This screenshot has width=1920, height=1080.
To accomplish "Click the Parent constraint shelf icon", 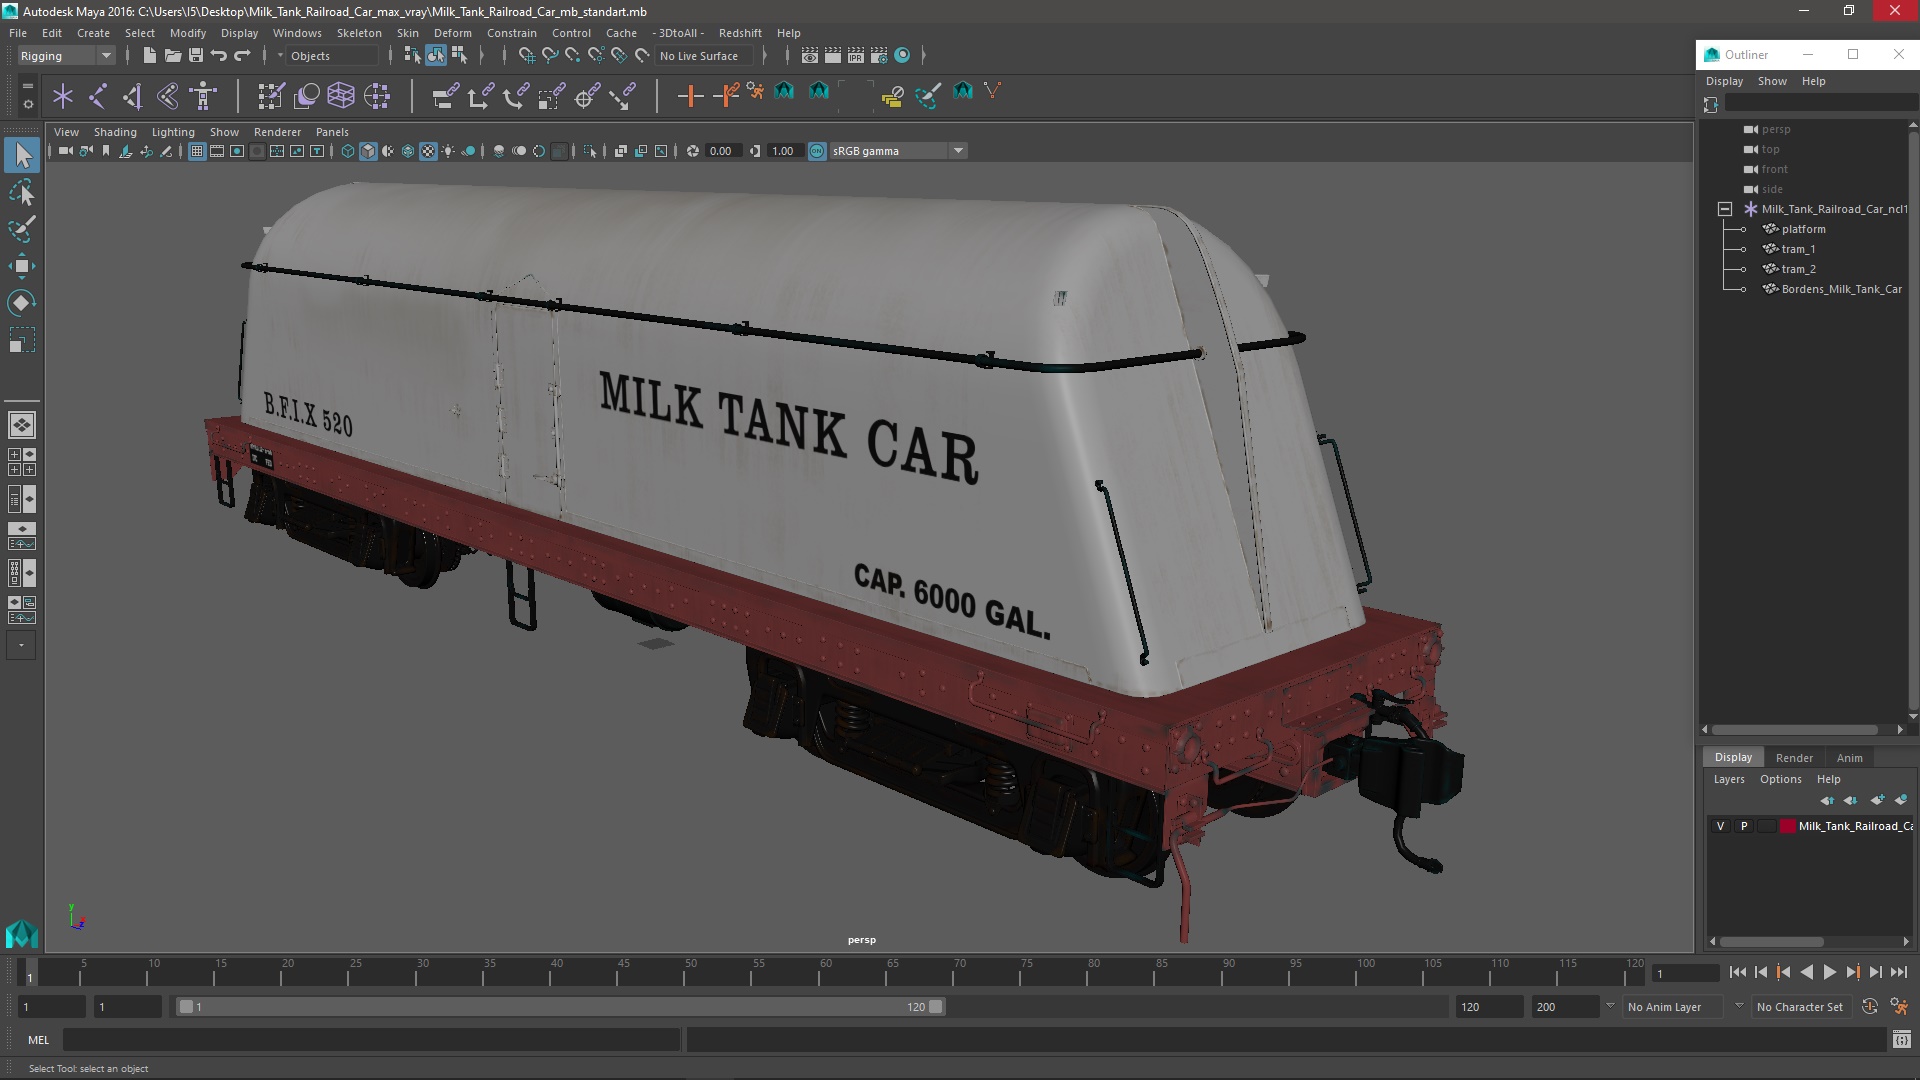I will [445, 96].
